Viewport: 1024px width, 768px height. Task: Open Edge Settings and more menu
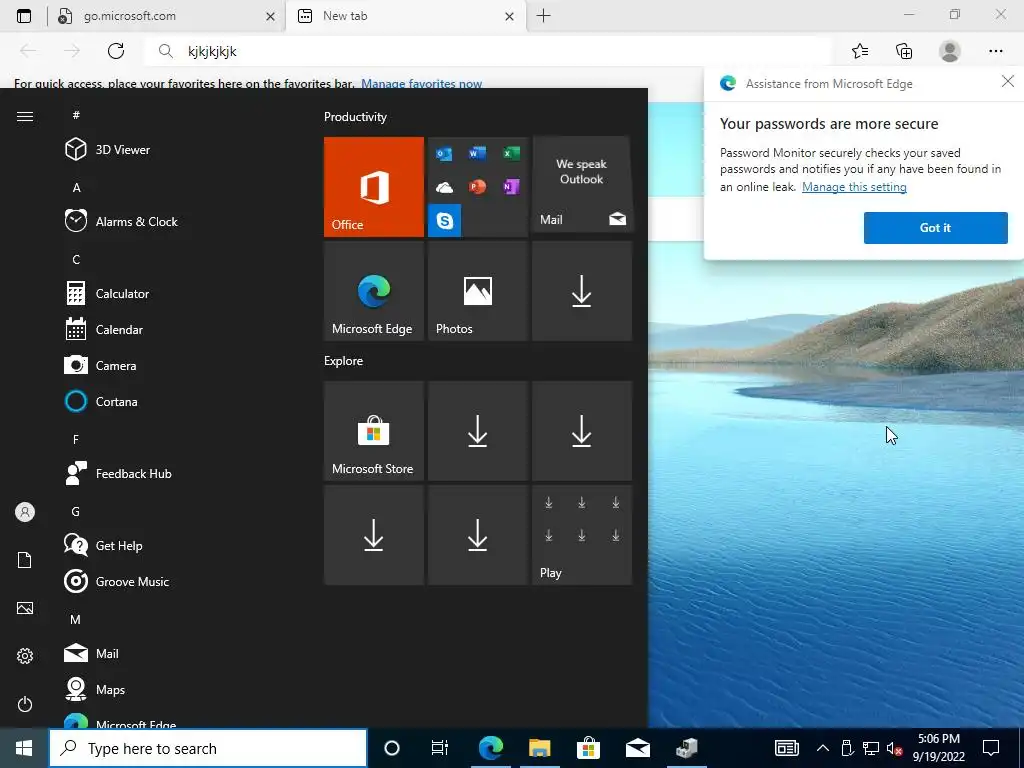pos(995,51)
